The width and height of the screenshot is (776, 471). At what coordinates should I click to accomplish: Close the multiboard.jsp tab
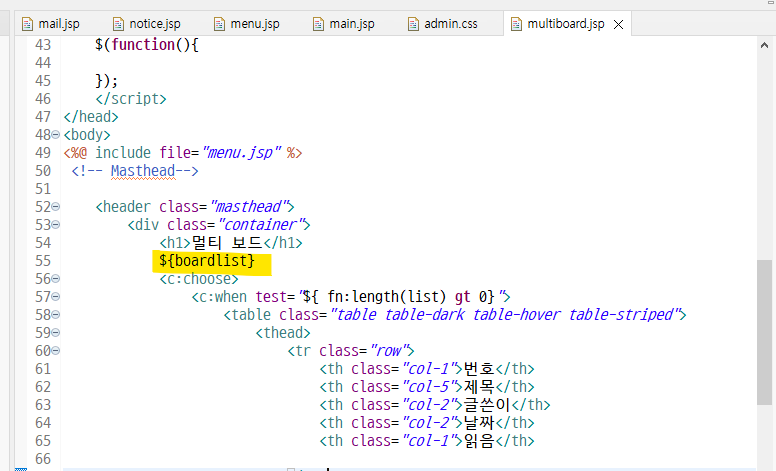click(618, 24)
